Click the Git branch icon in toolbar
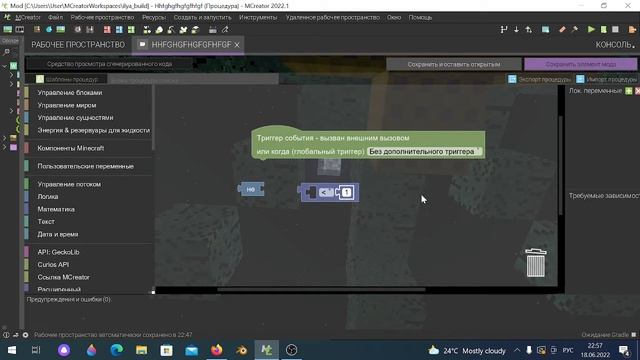640x360 pixels. [x=504, y=29]
